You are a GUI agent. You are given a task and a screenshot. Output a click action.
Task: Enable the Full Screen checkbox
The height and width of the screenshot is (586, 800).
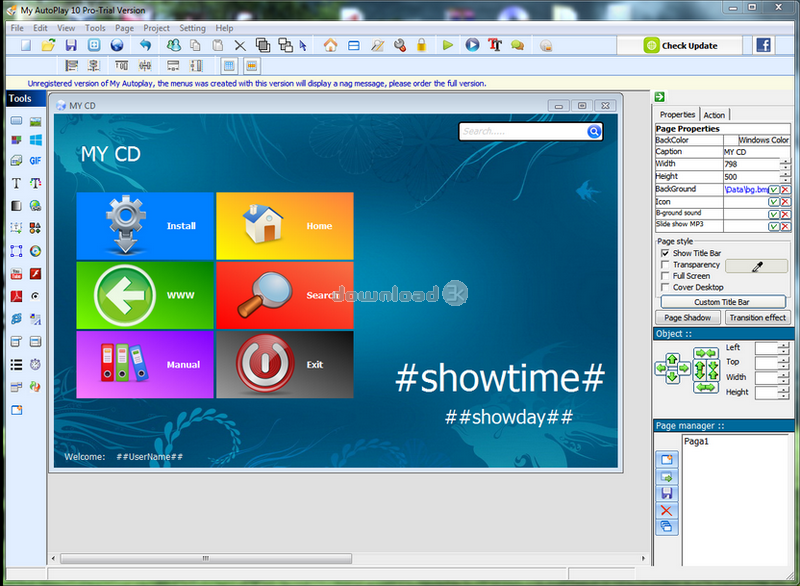tap(665, 276)
